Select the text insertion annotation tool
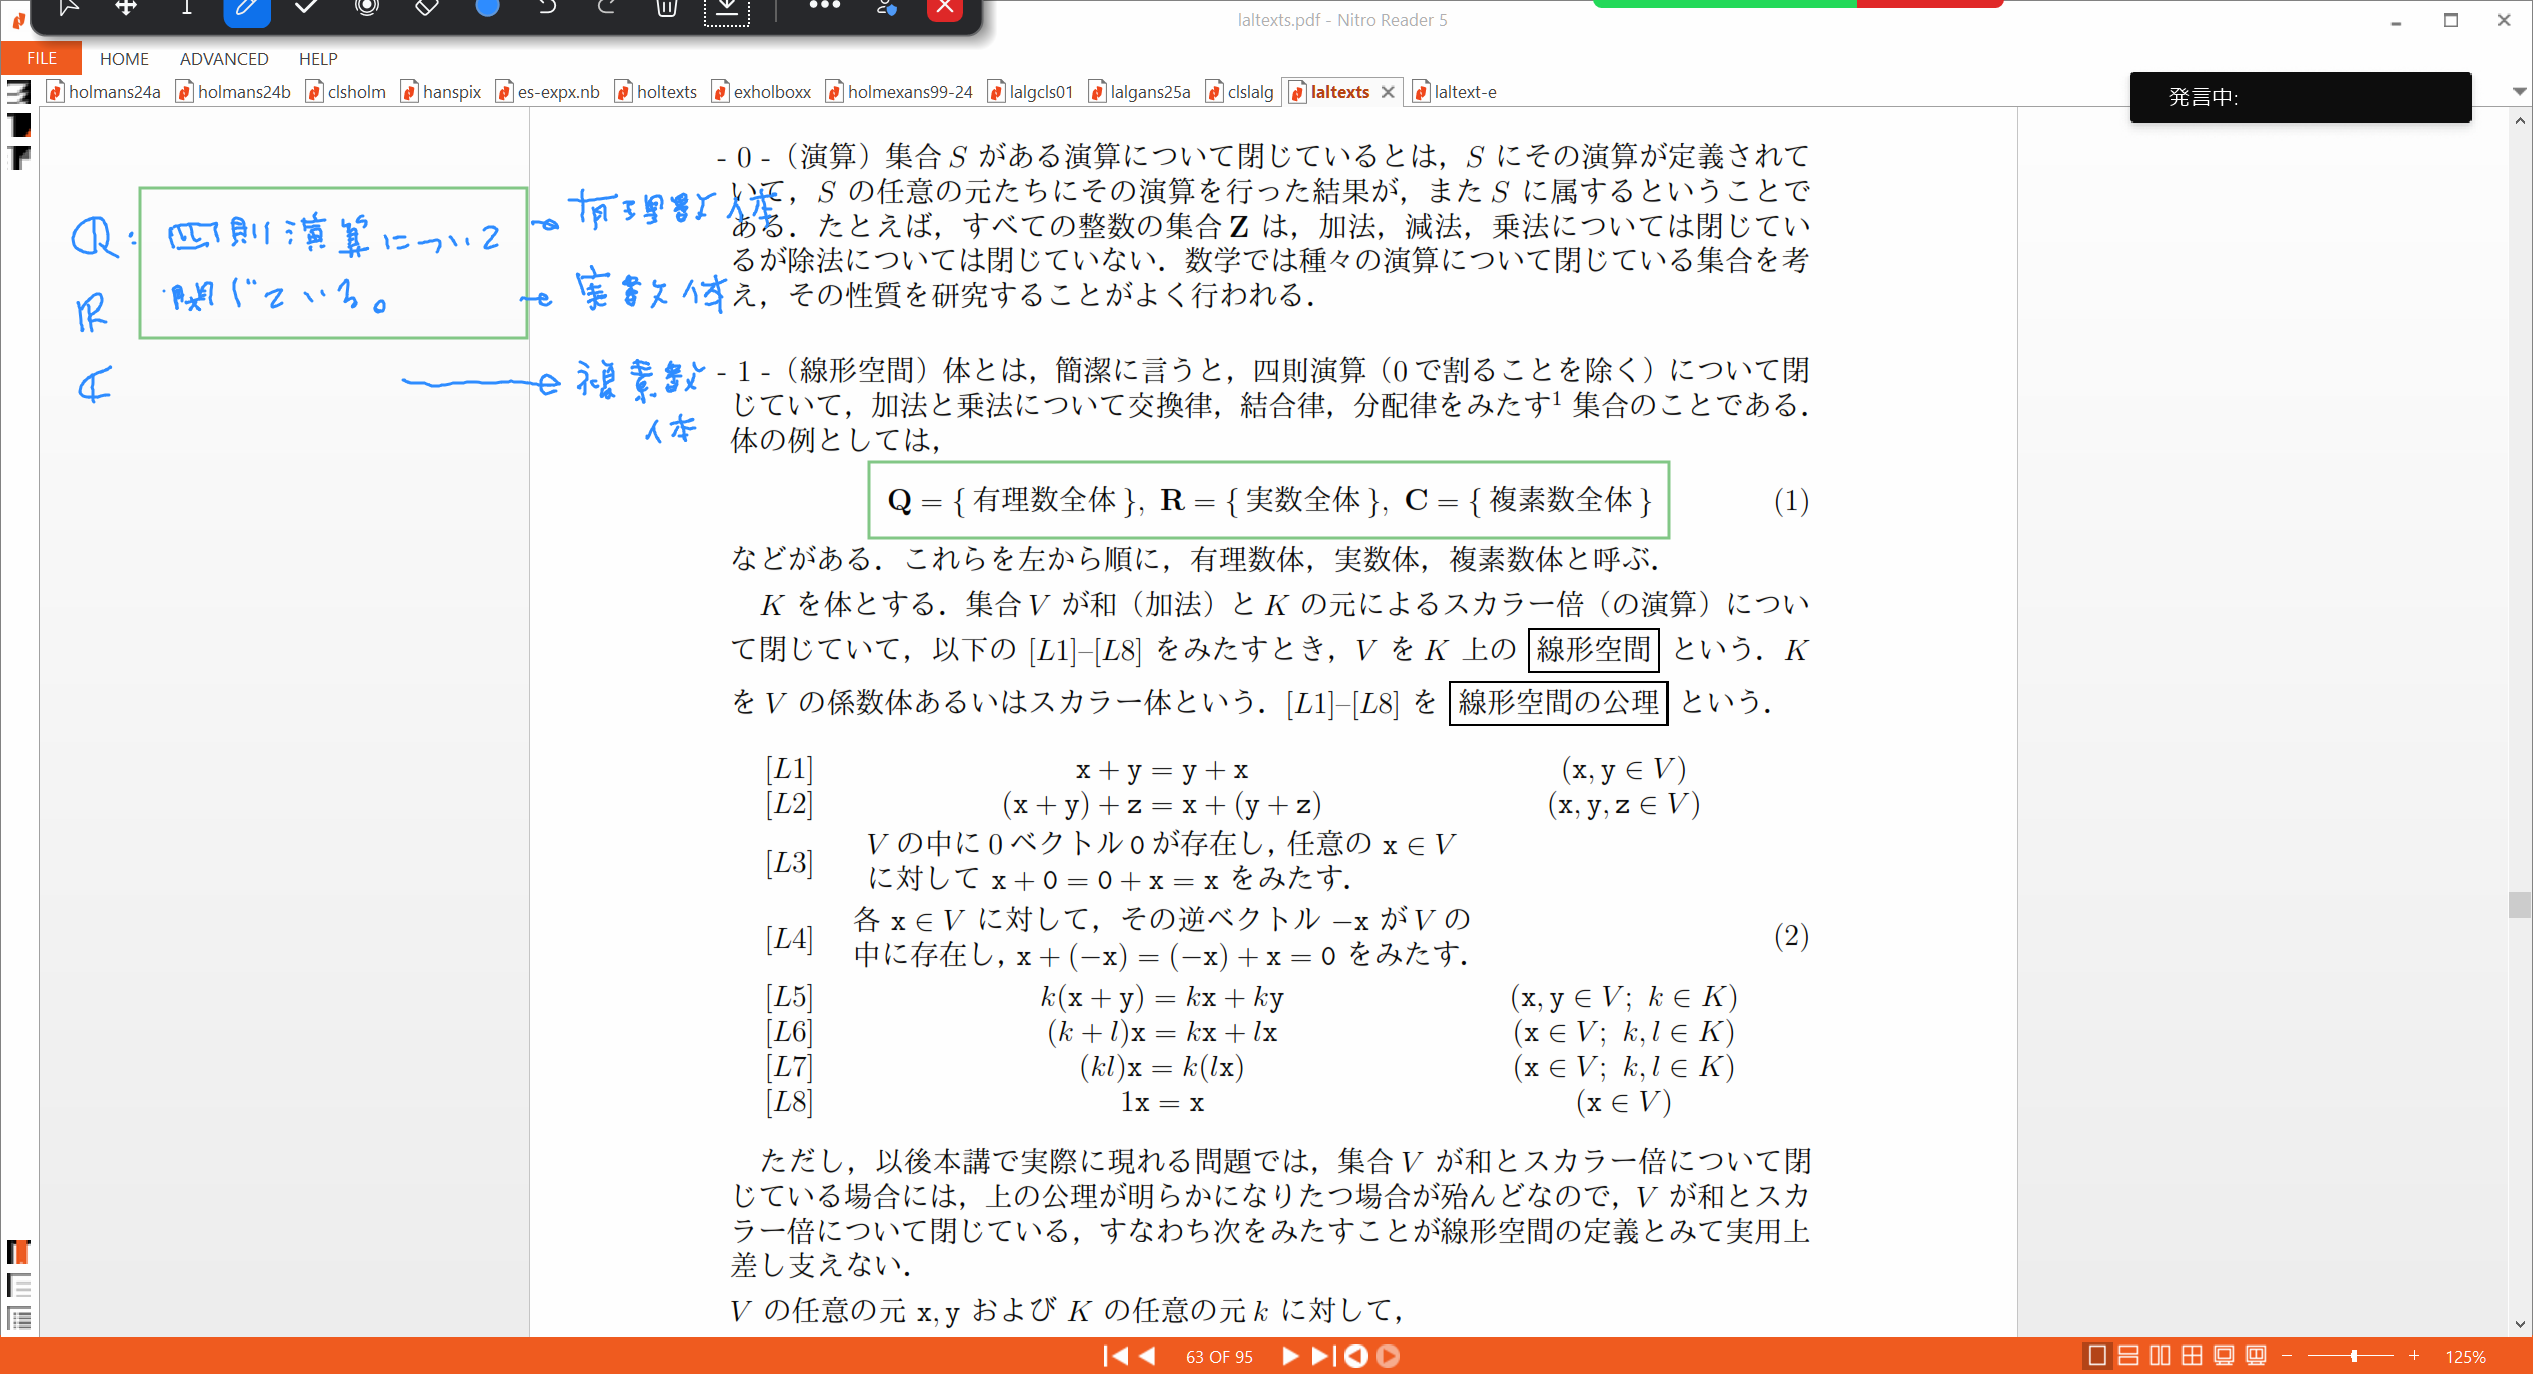This screenshot has width=2533, height=1374. [186, 8]
